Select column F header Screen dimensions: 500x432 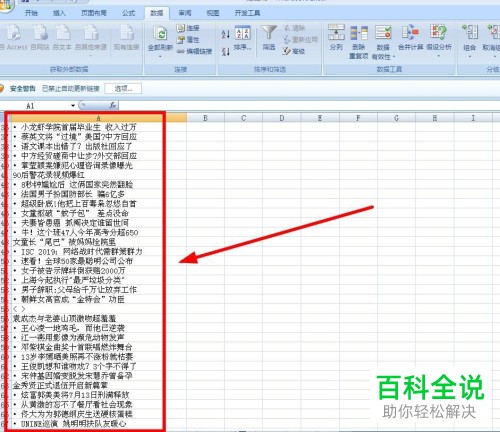pos(358,118)
